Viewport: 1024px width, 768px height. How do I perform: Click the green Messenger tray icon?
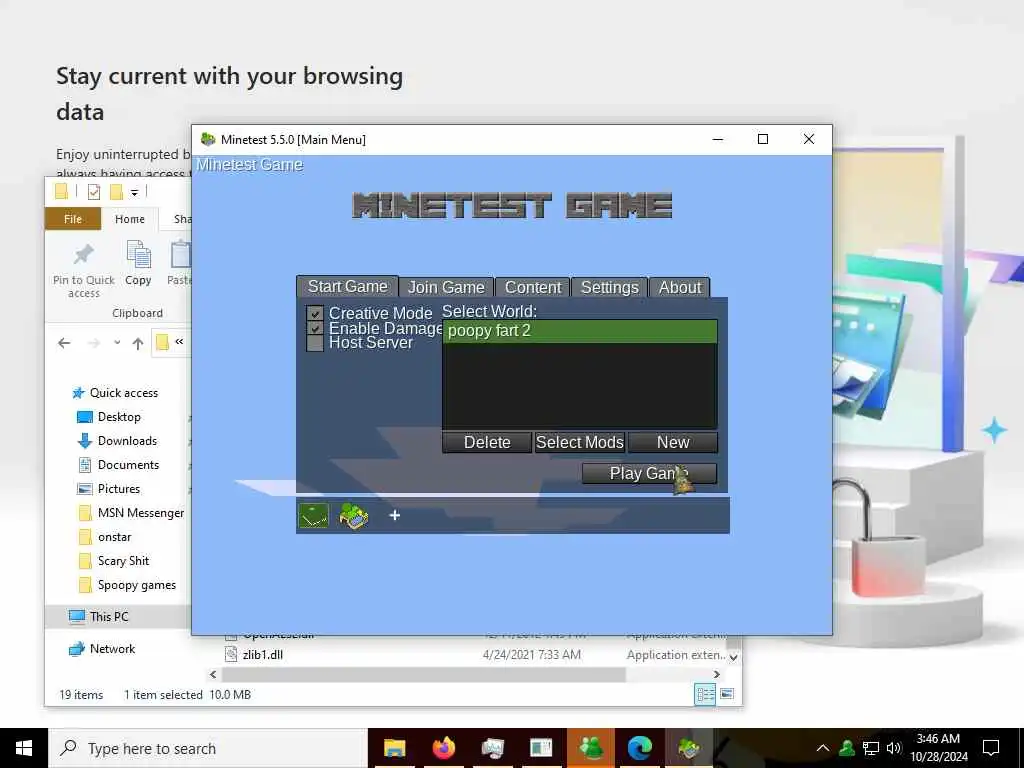tap(847, 748)
